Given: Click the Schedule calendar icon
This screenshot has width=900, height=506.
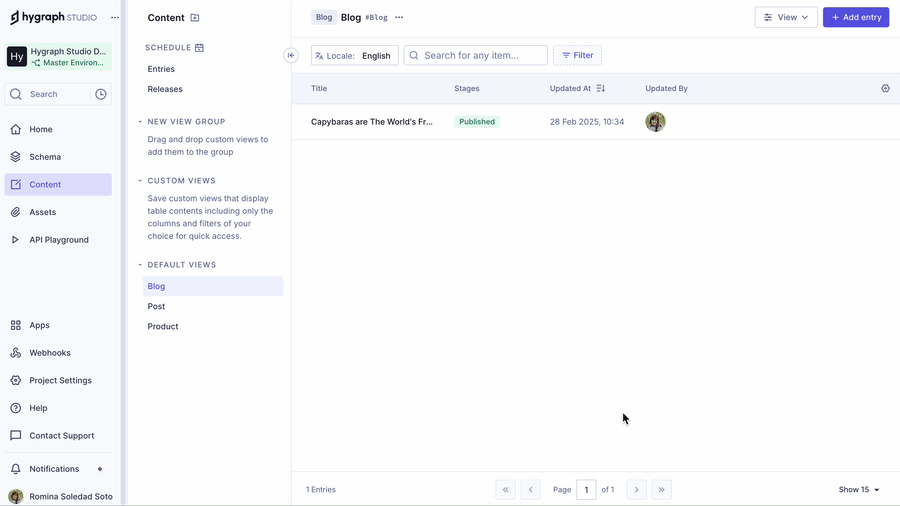Looking at the screenshot, I should coord(200,48).
